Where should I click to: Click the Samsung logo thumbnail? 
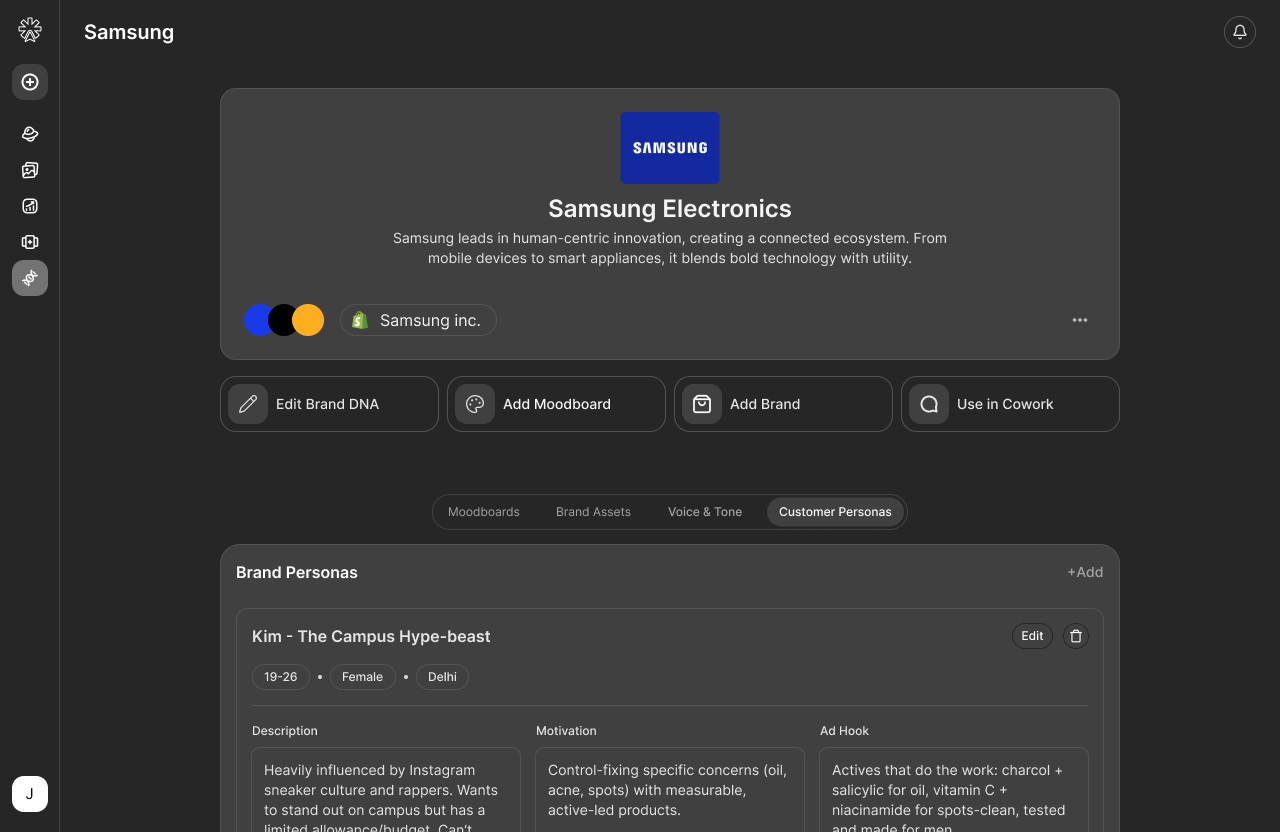670,148
